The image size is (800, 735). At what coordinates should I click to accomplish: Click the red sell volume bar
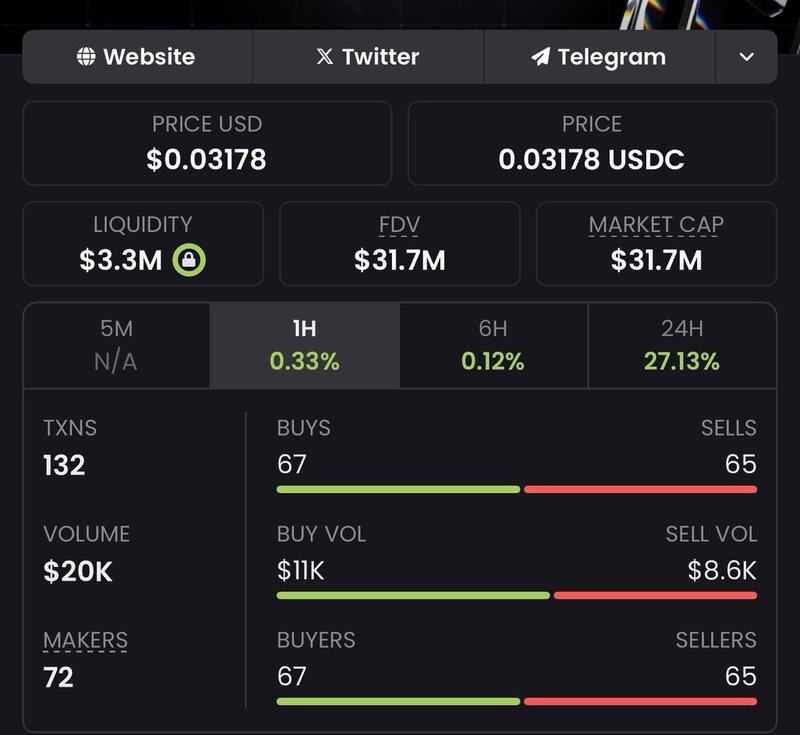[655, 595]
